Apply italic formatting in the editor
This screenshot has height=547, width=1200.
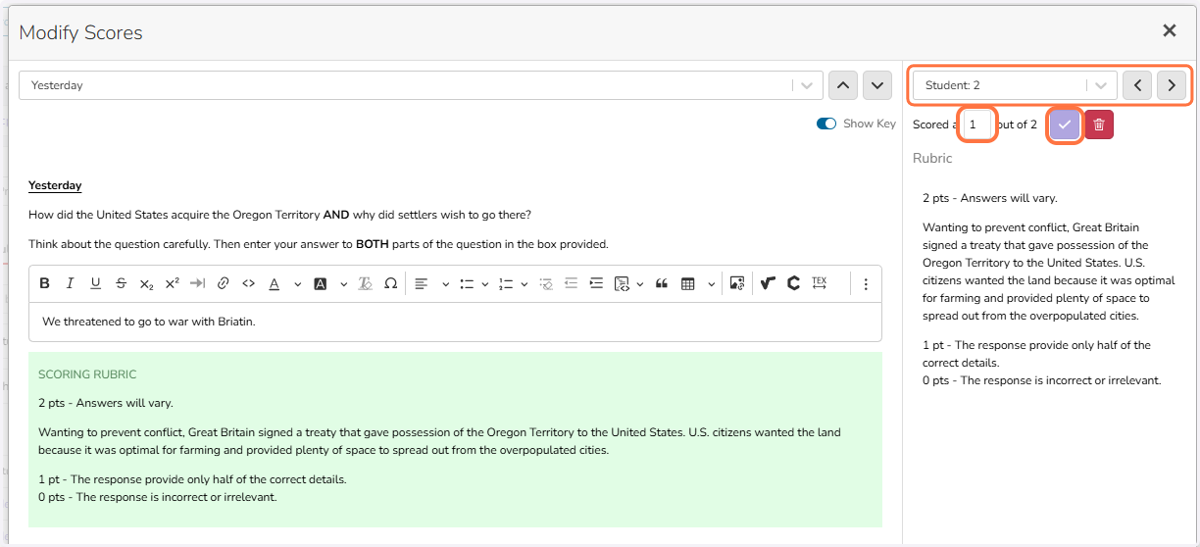(x=70, y=284)
